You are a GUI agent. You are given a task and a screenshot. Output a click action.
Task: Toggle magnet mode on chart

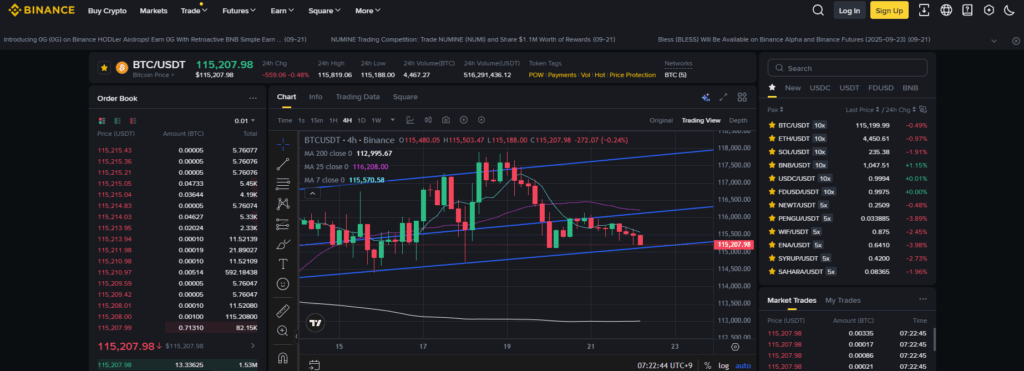click(x=283, y=357)
